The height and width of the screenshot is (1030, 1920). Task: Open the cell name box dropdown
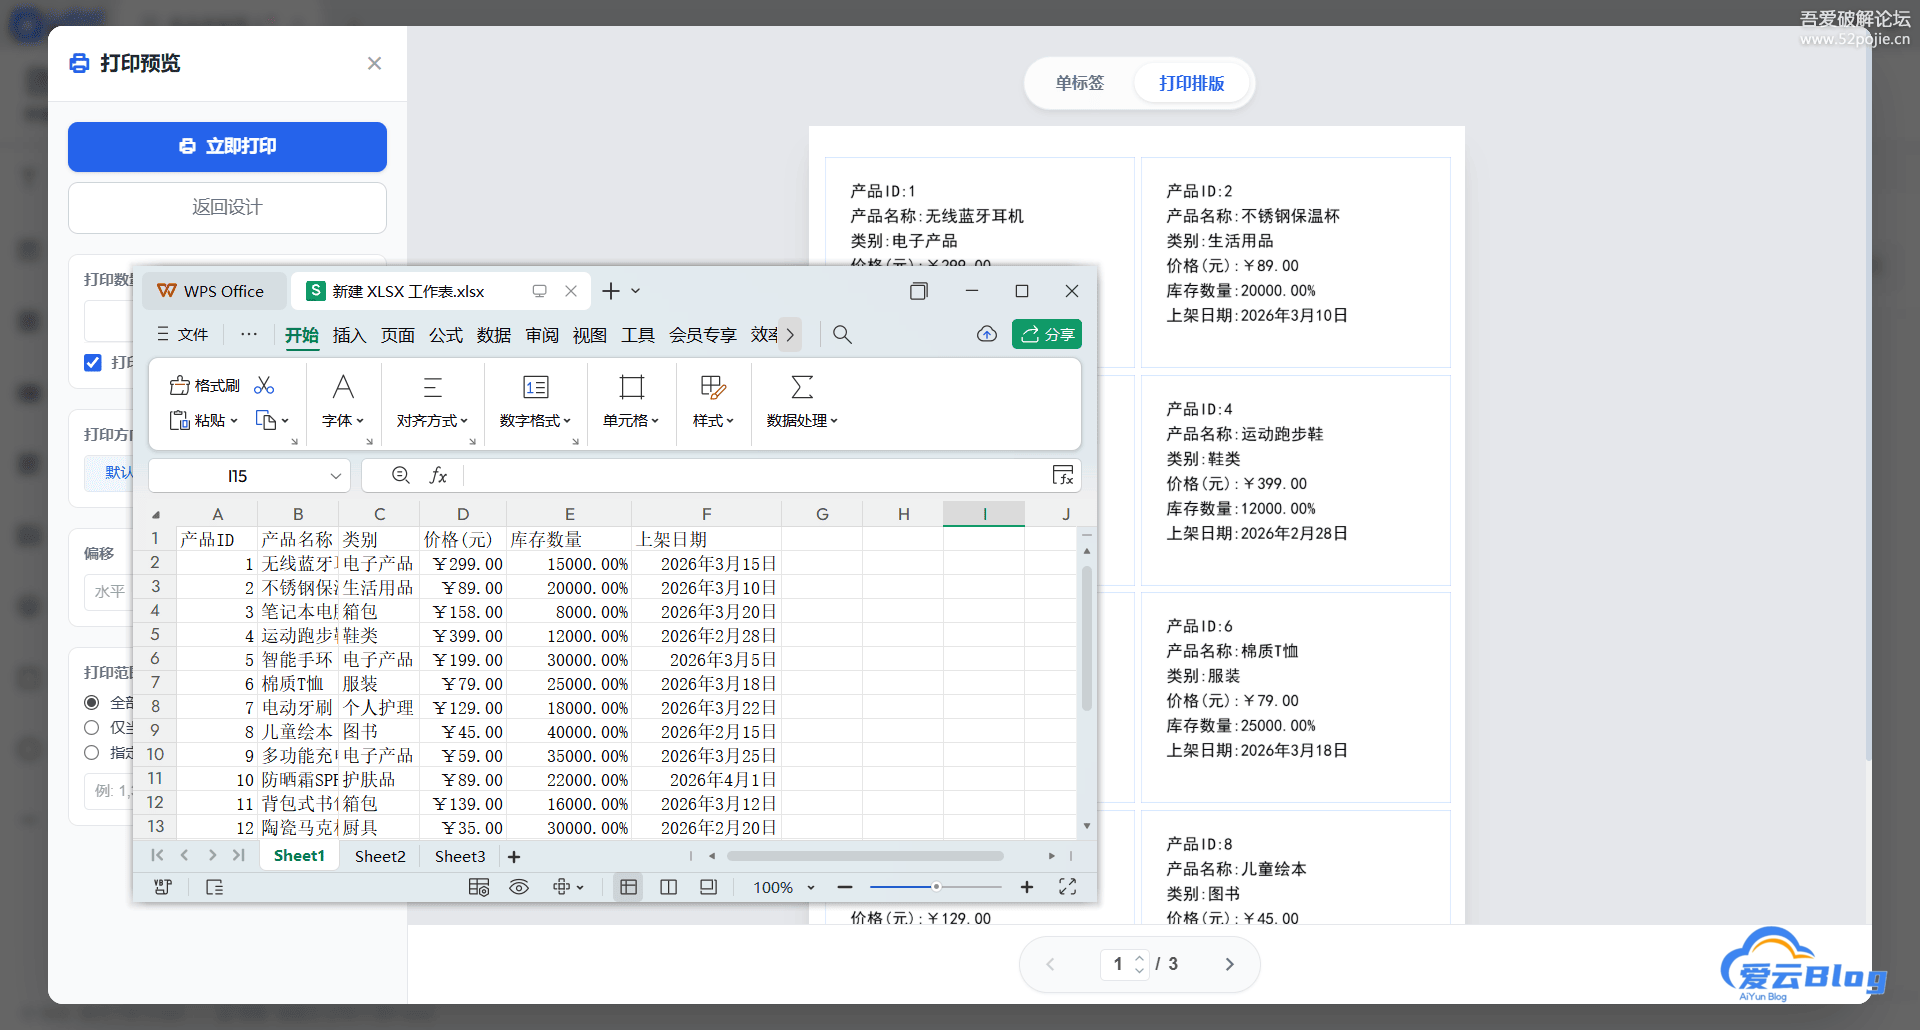point(335,476)
